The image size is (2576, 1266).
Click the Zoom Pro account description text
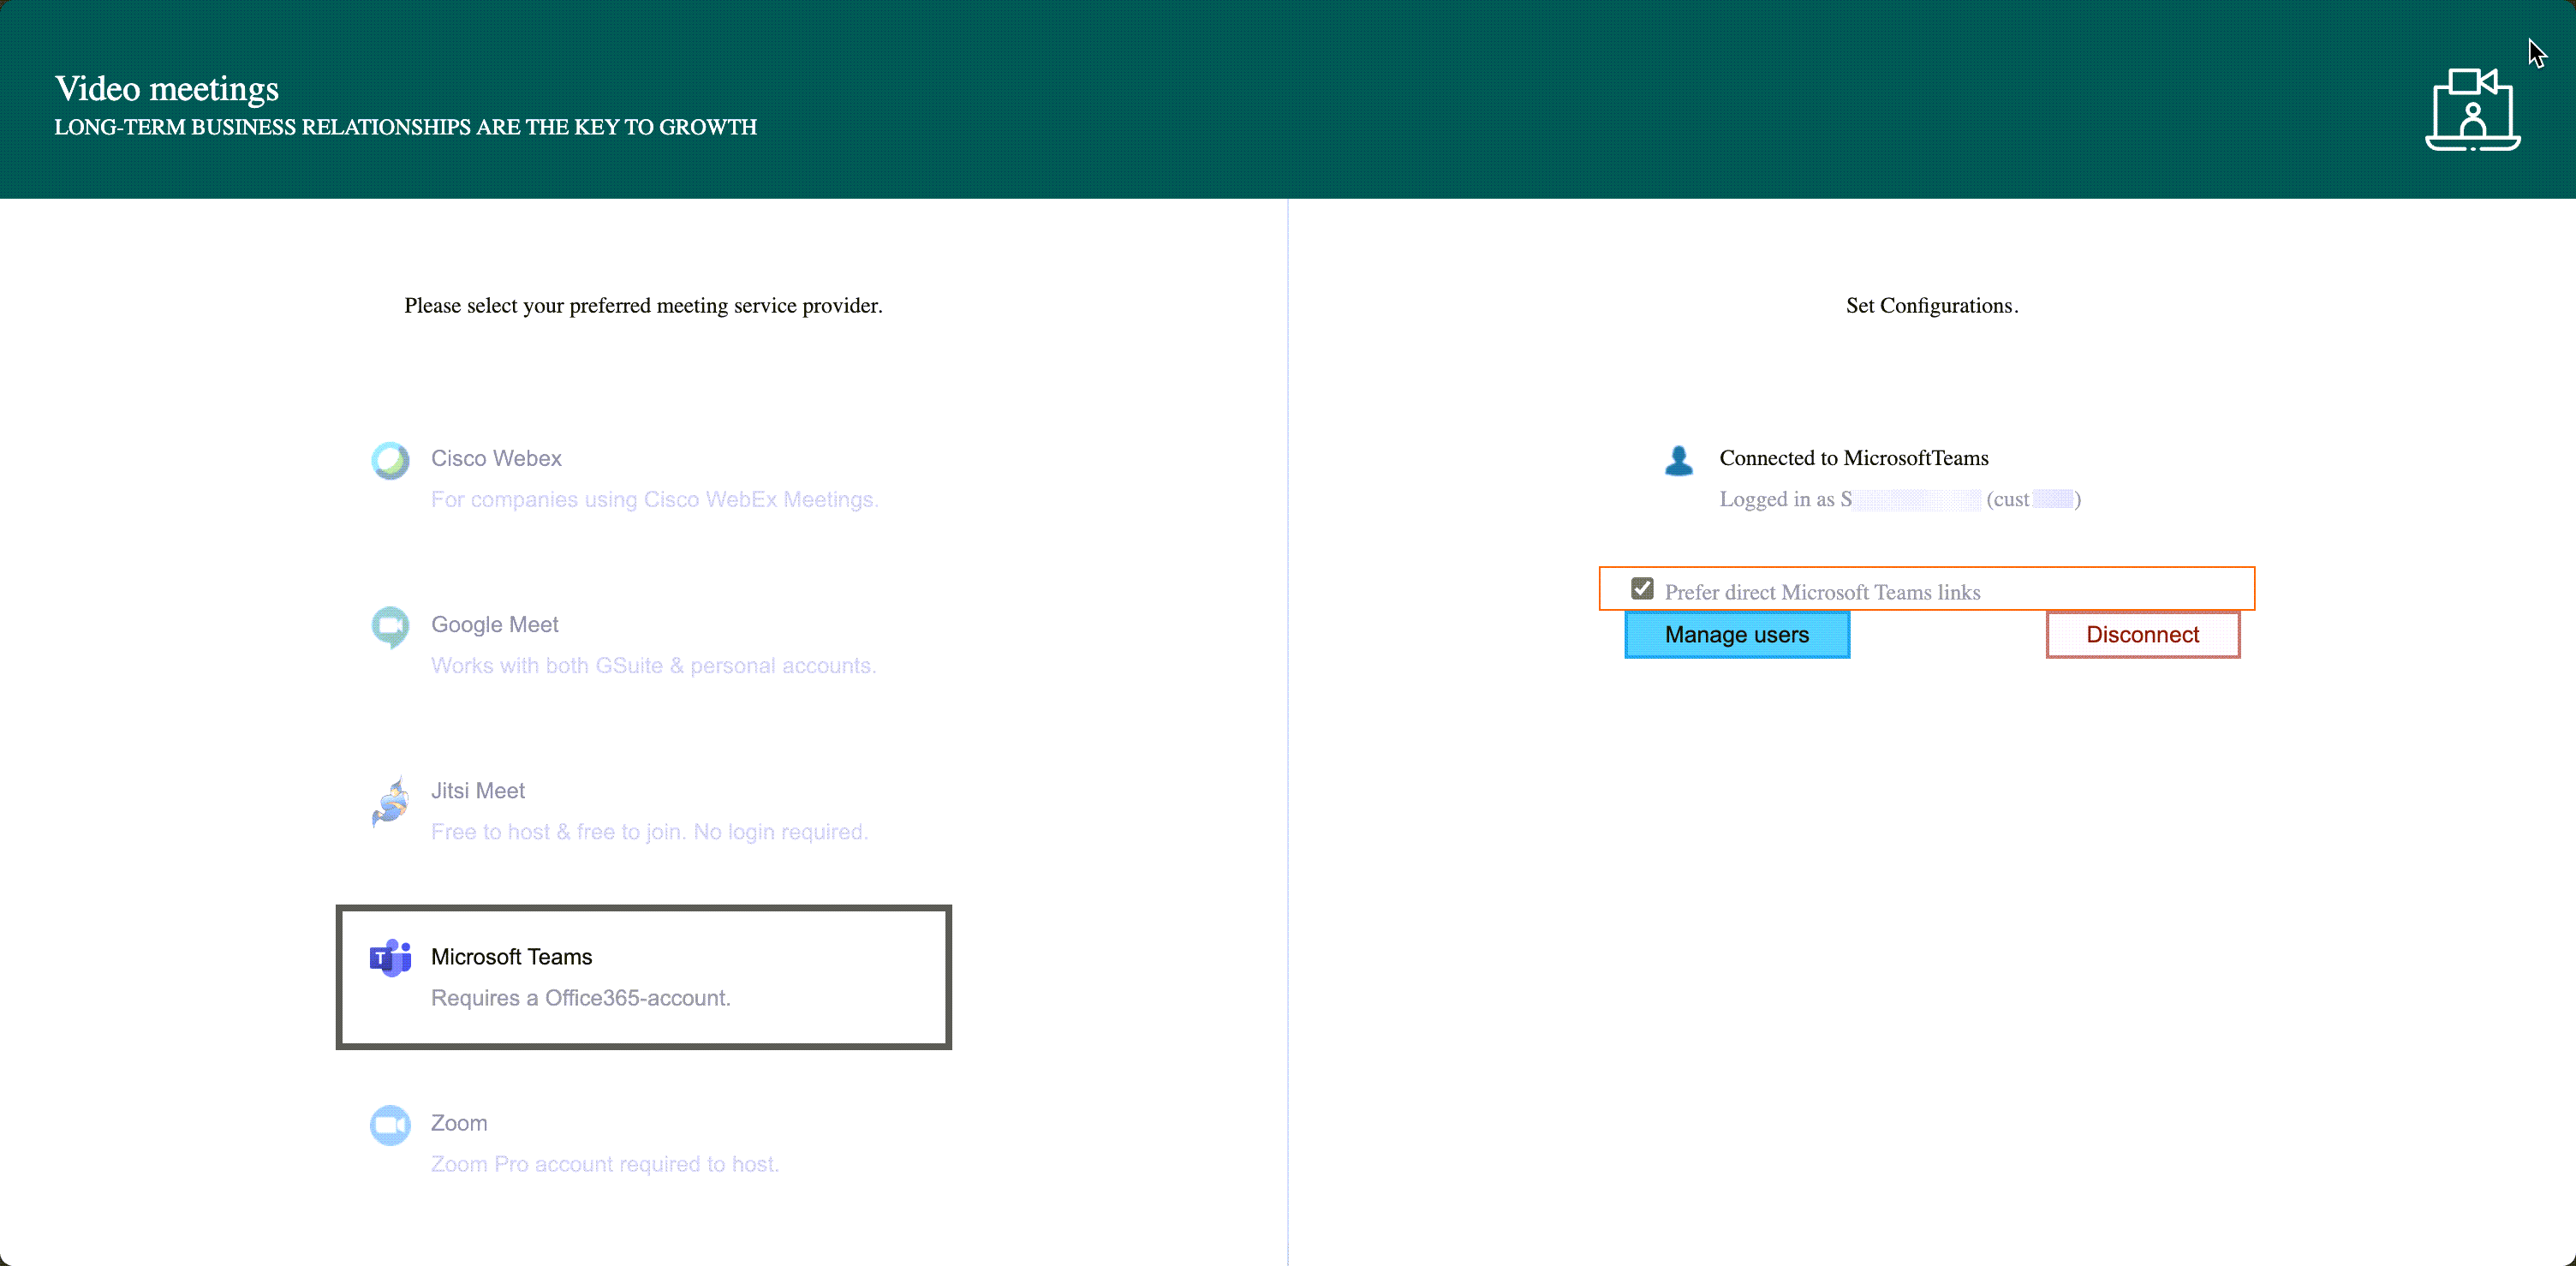(604, 1164)
